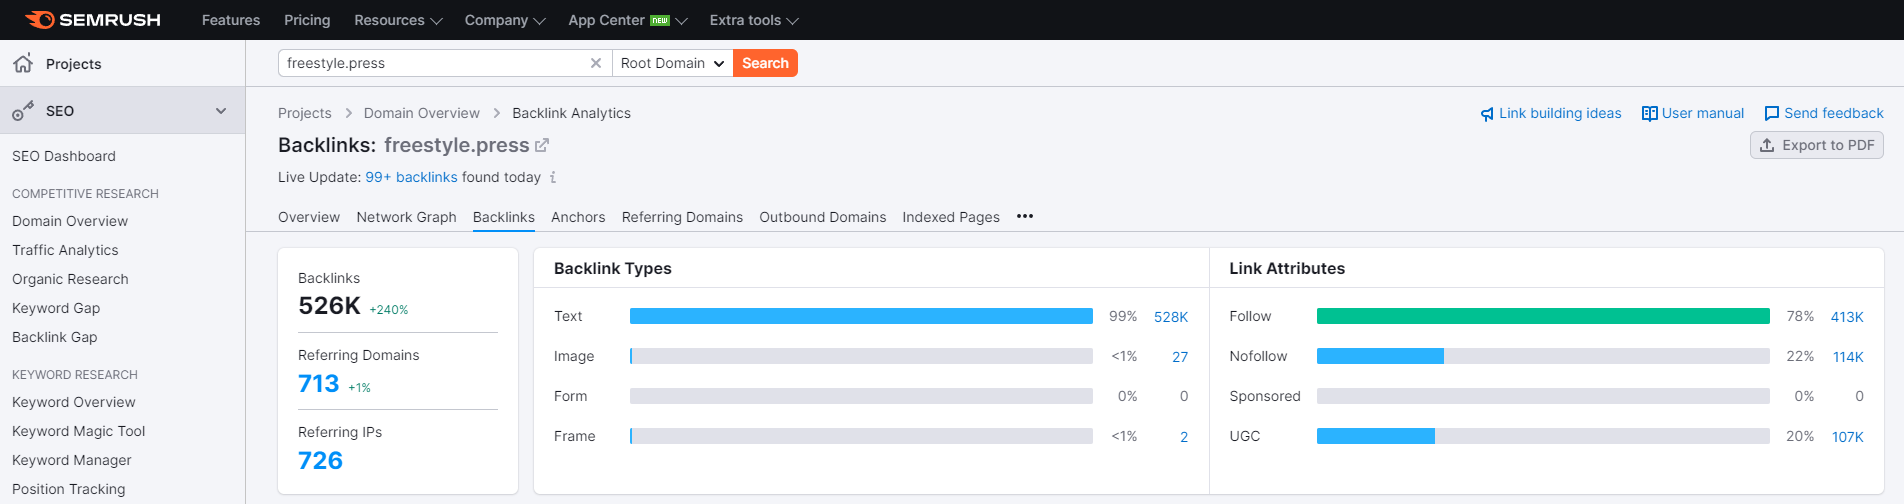Open Keyword Magic Tool in sidebar
This screenshot has width=1904, height=504.
tap(79, 431)
